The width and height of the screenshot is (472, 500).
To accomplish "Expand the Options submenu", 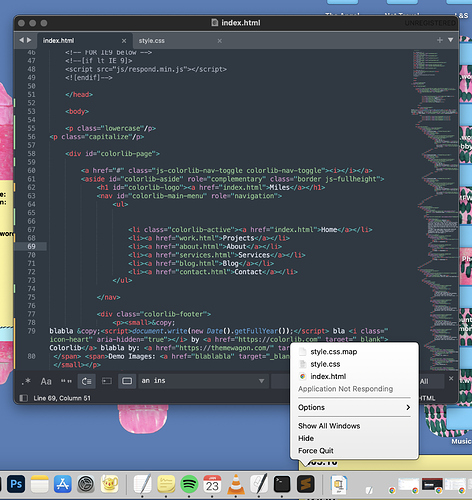I will coord(354,407).
